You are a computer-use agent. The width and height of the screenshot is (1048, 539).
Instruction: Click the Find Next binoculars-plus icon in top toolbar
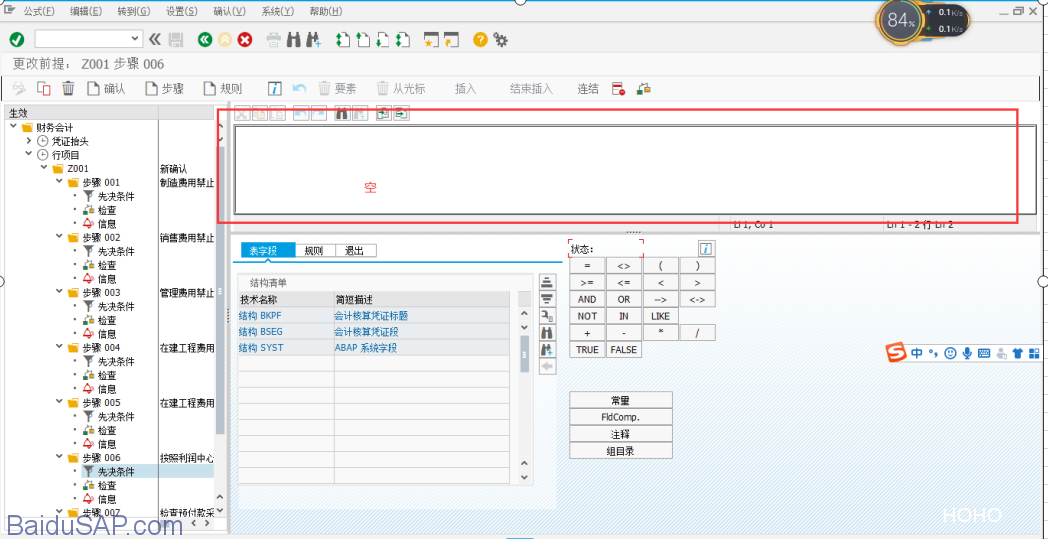(313, 40)
